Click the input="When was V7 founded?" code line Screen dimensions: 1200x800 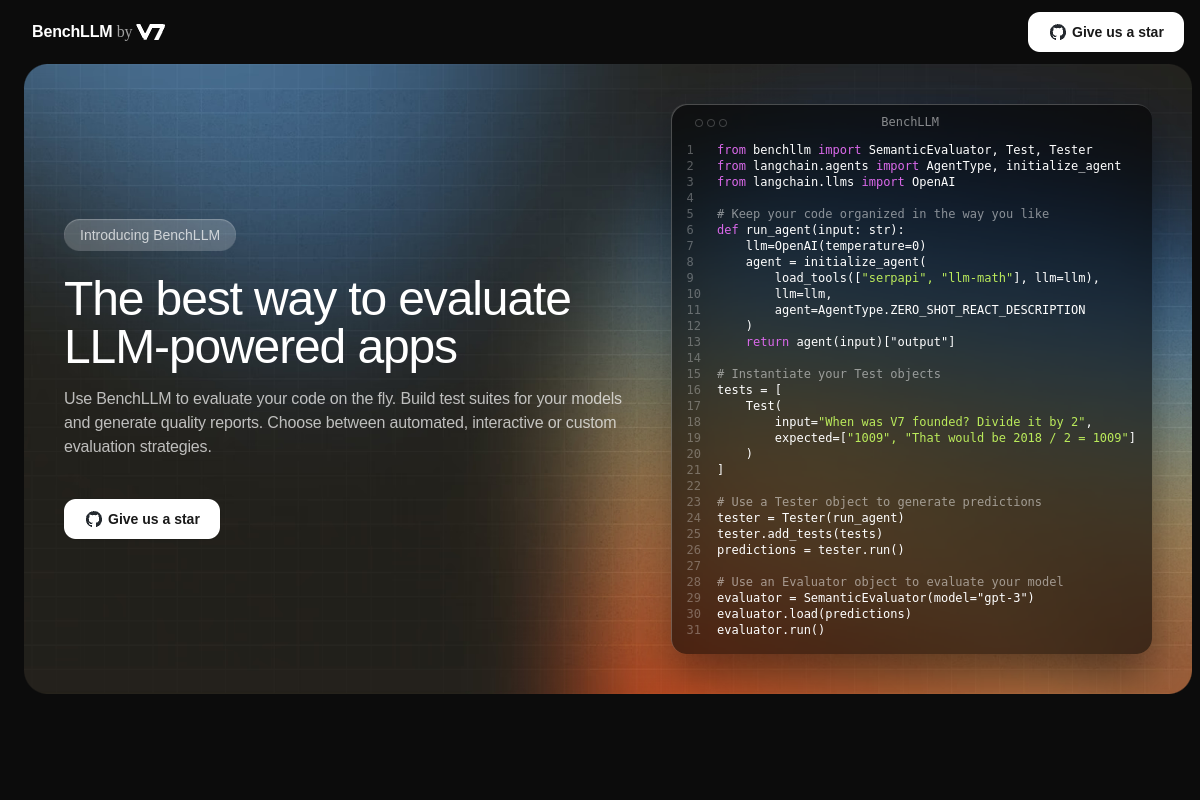[x=934, y=422]
